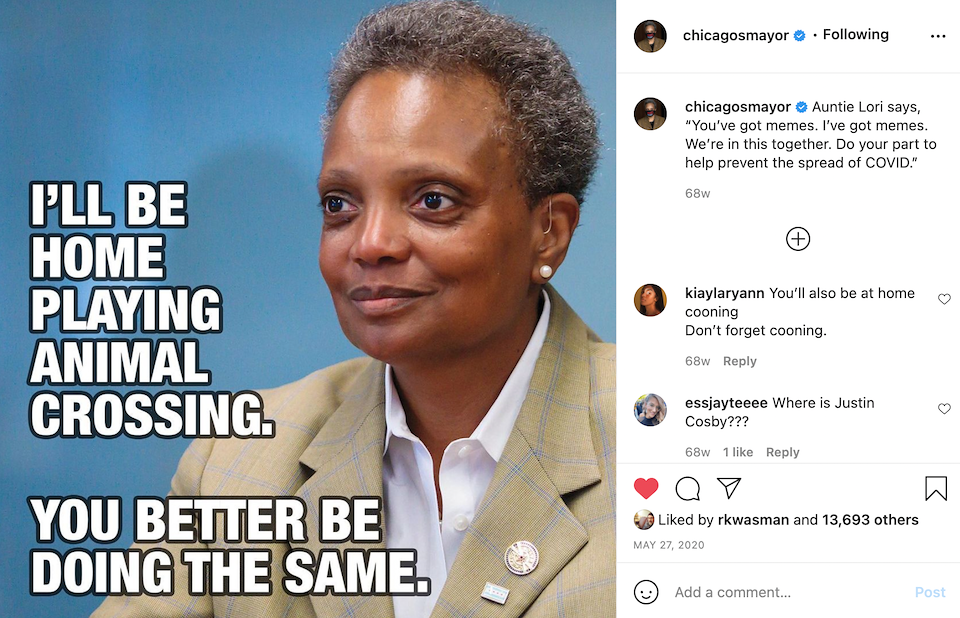Screen dimensions: 960x618
Task: Click the Post button
Action: click(x=930, y=592)
